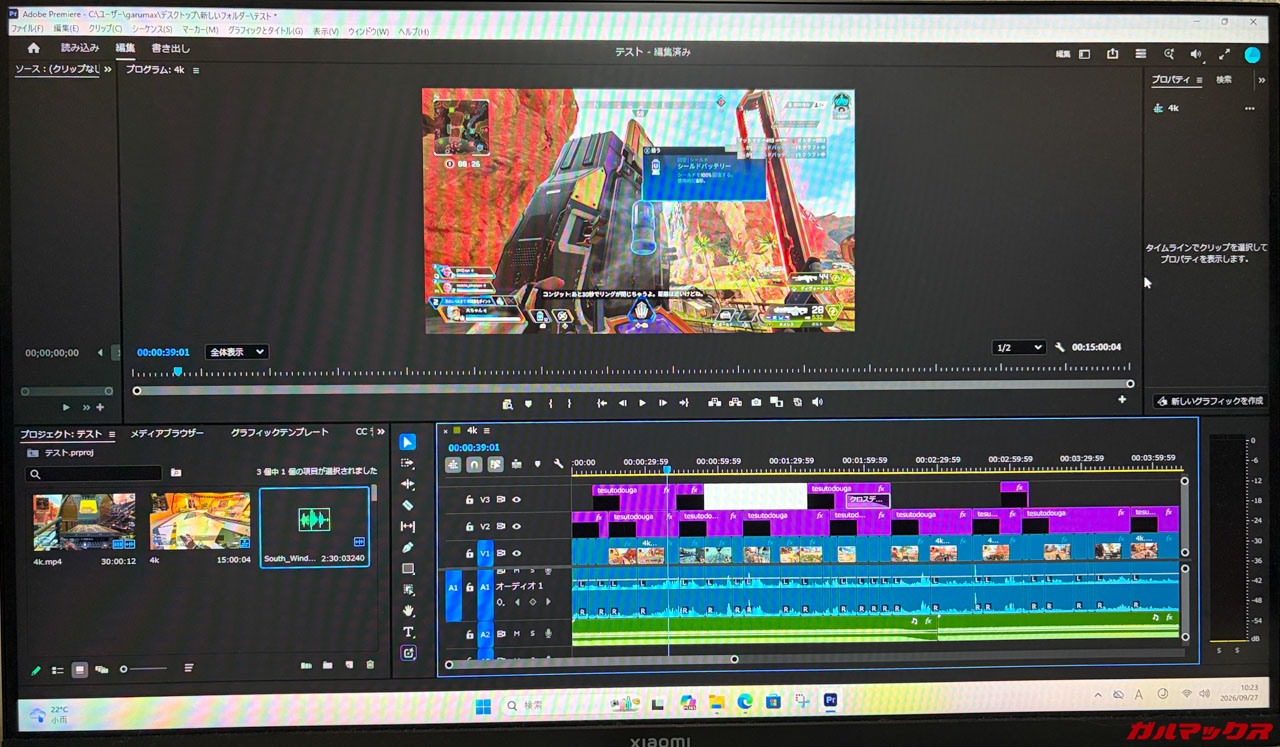Click the trash icon in Project panel
The width and height of the screenshot is (1280, 747).
pyautogui.click(x=370, y=665)
